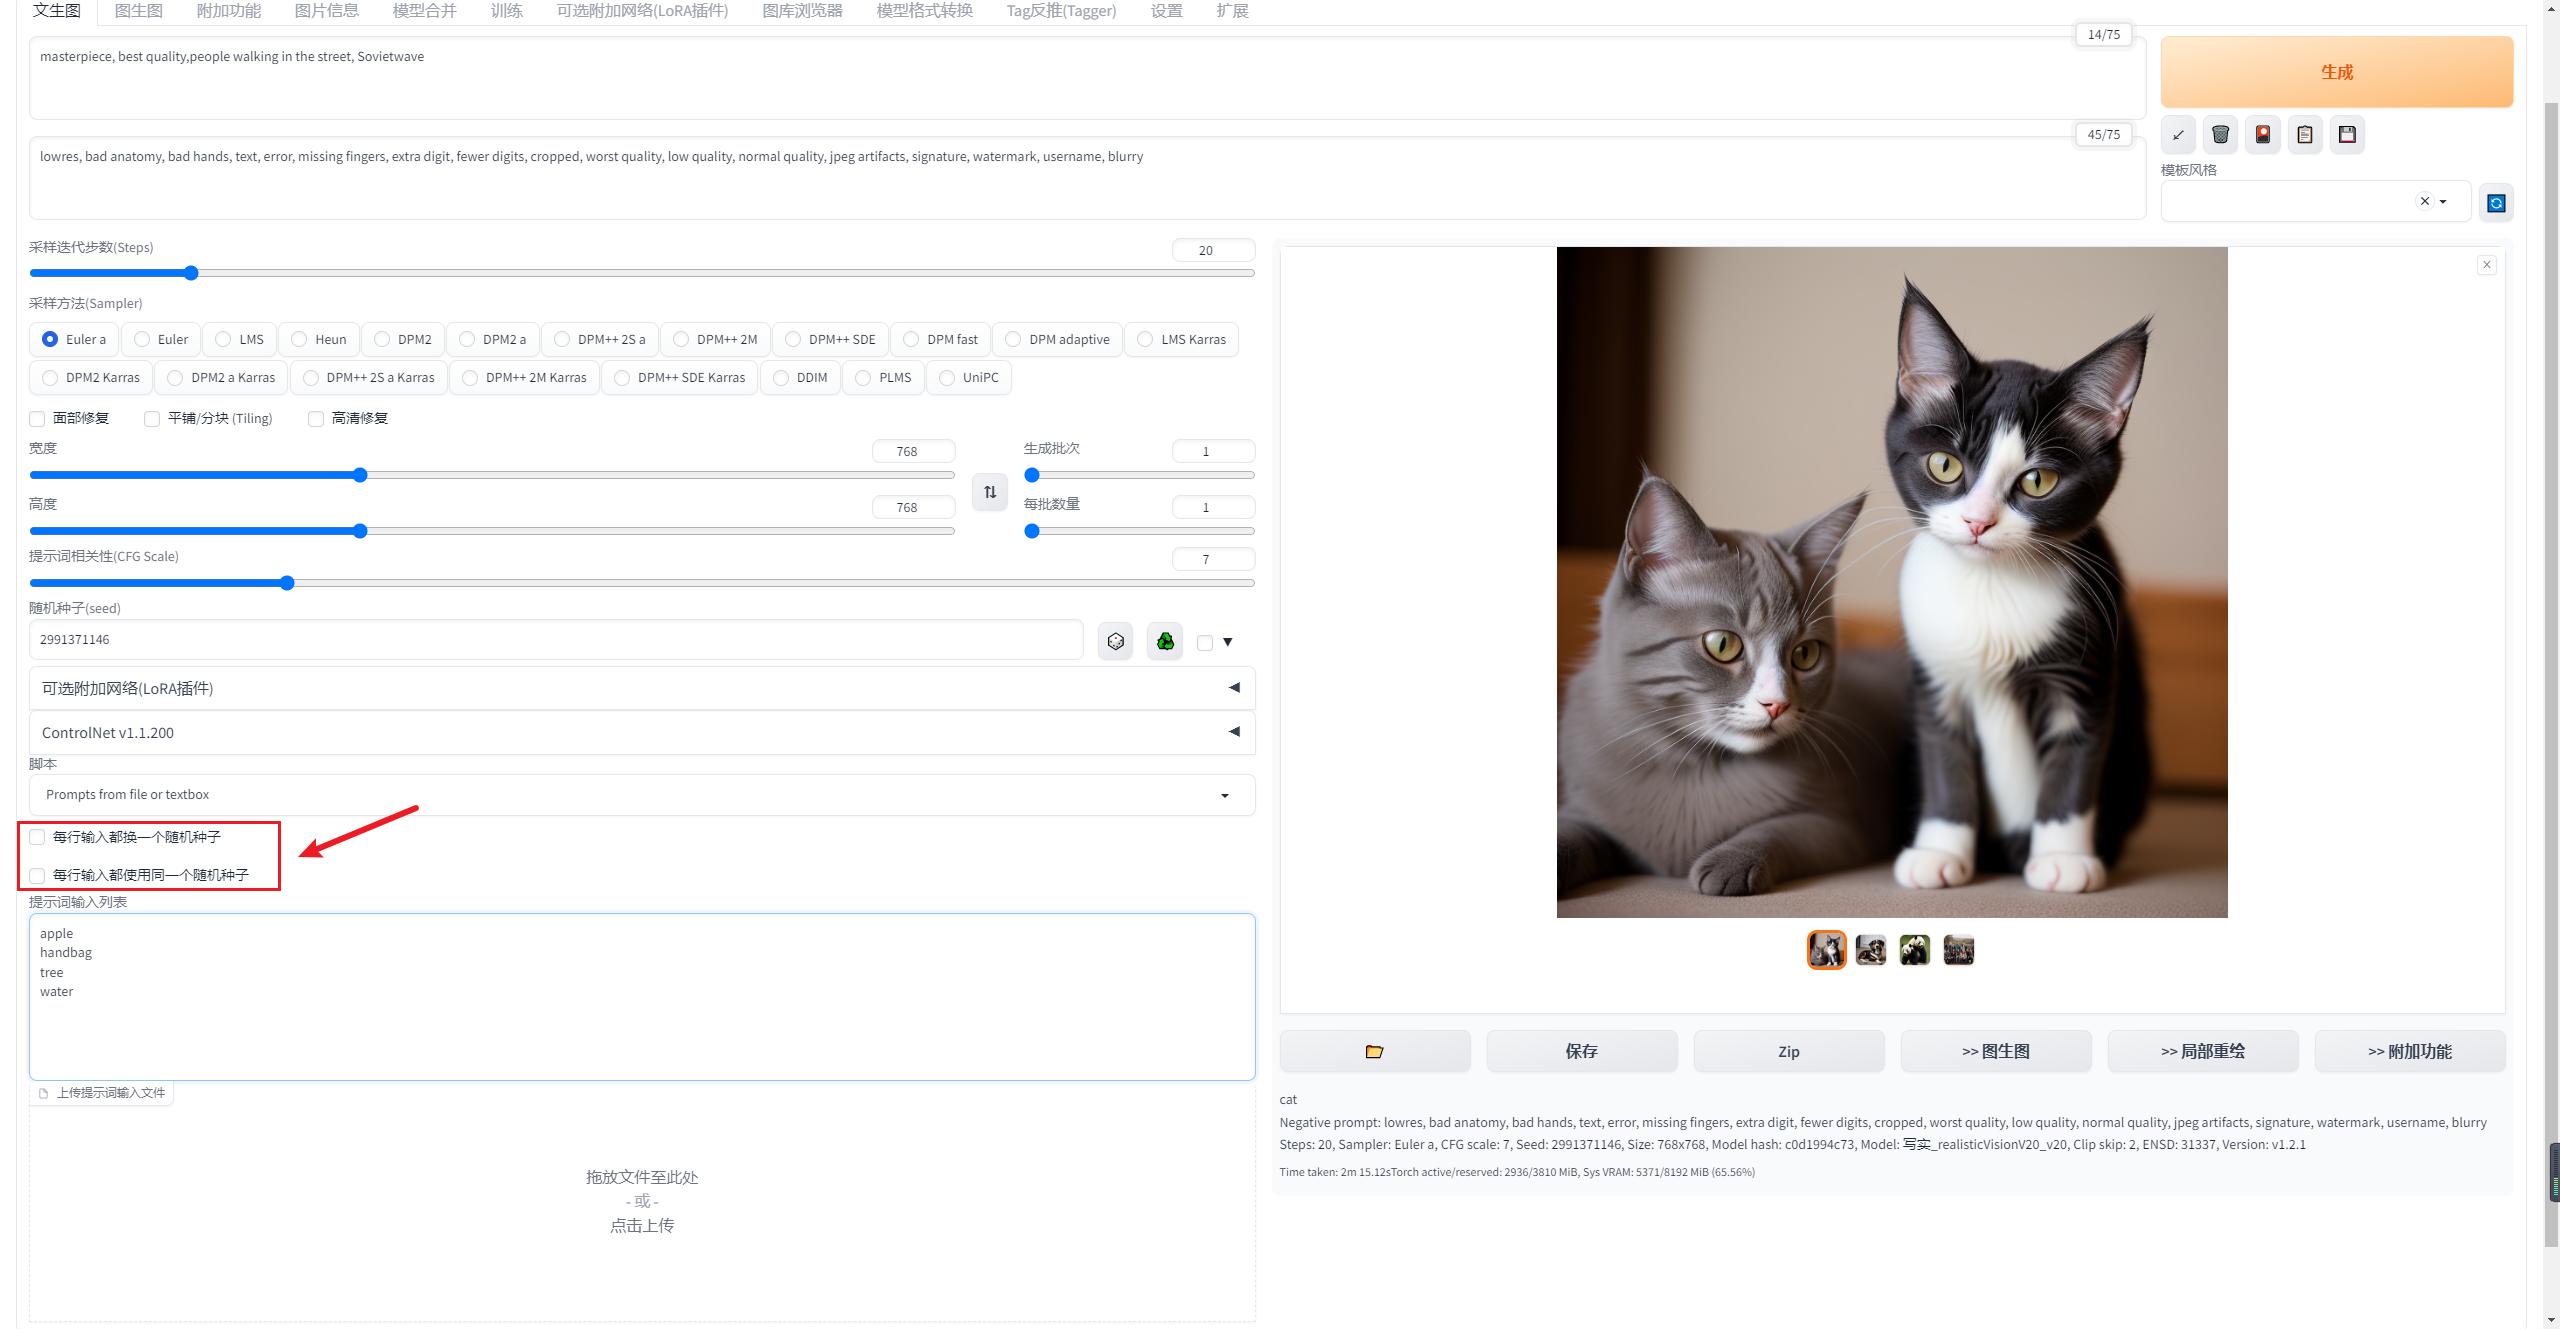Click the send to 局部重绘 icon

click(x=2201, y=1051)
